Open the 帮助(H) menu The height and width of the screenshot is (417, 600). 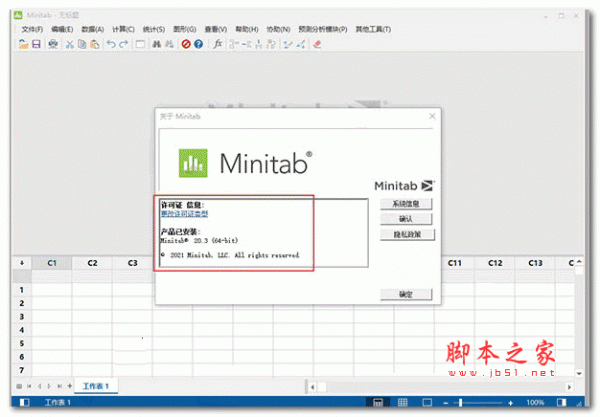[247, 29]
